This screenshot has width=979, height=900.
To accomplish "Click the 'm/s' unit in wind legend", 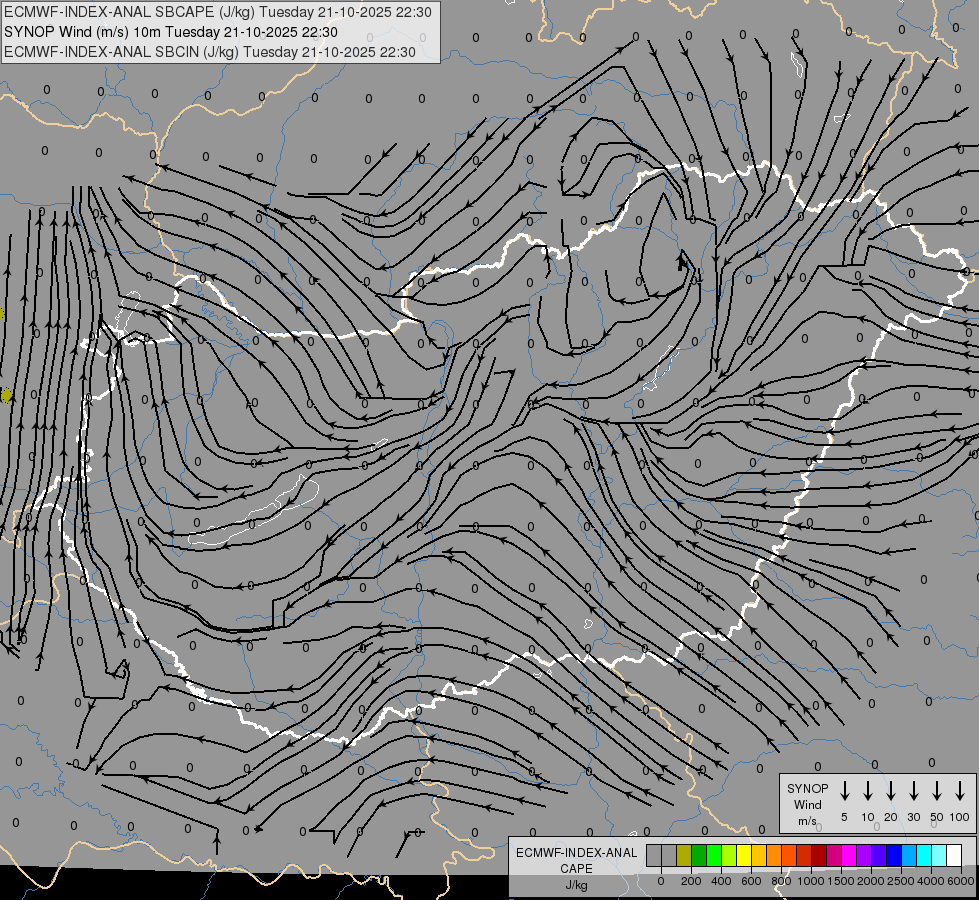I will click(807, 821).
